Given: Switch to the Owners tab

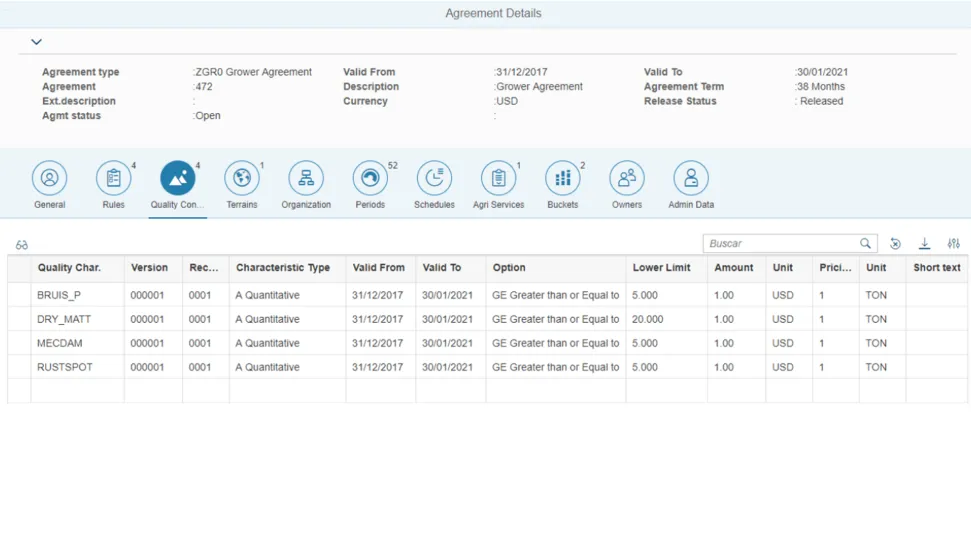Looking at the screenshot, I should point(627,179).
